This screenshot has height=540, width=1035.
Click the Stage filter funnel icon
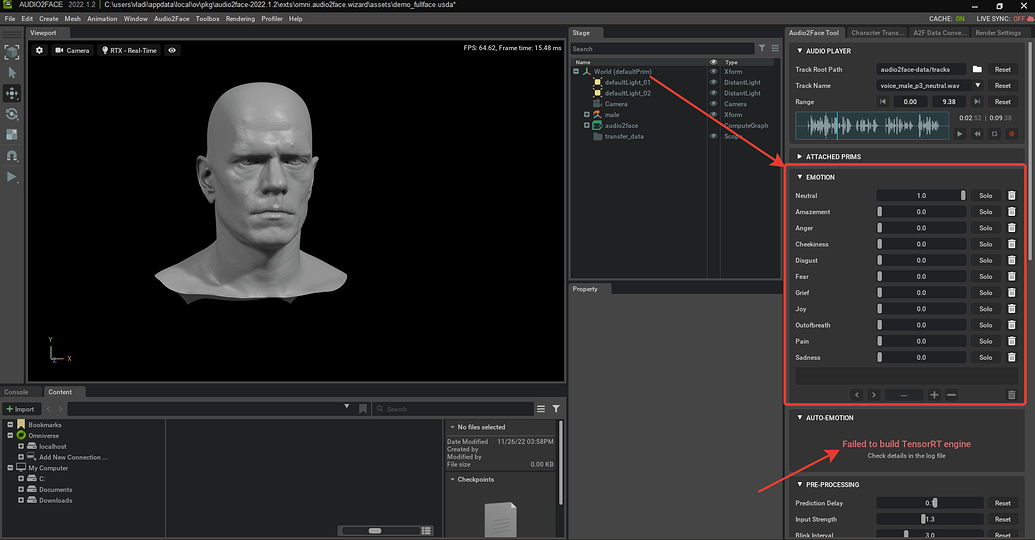point(762,48)
